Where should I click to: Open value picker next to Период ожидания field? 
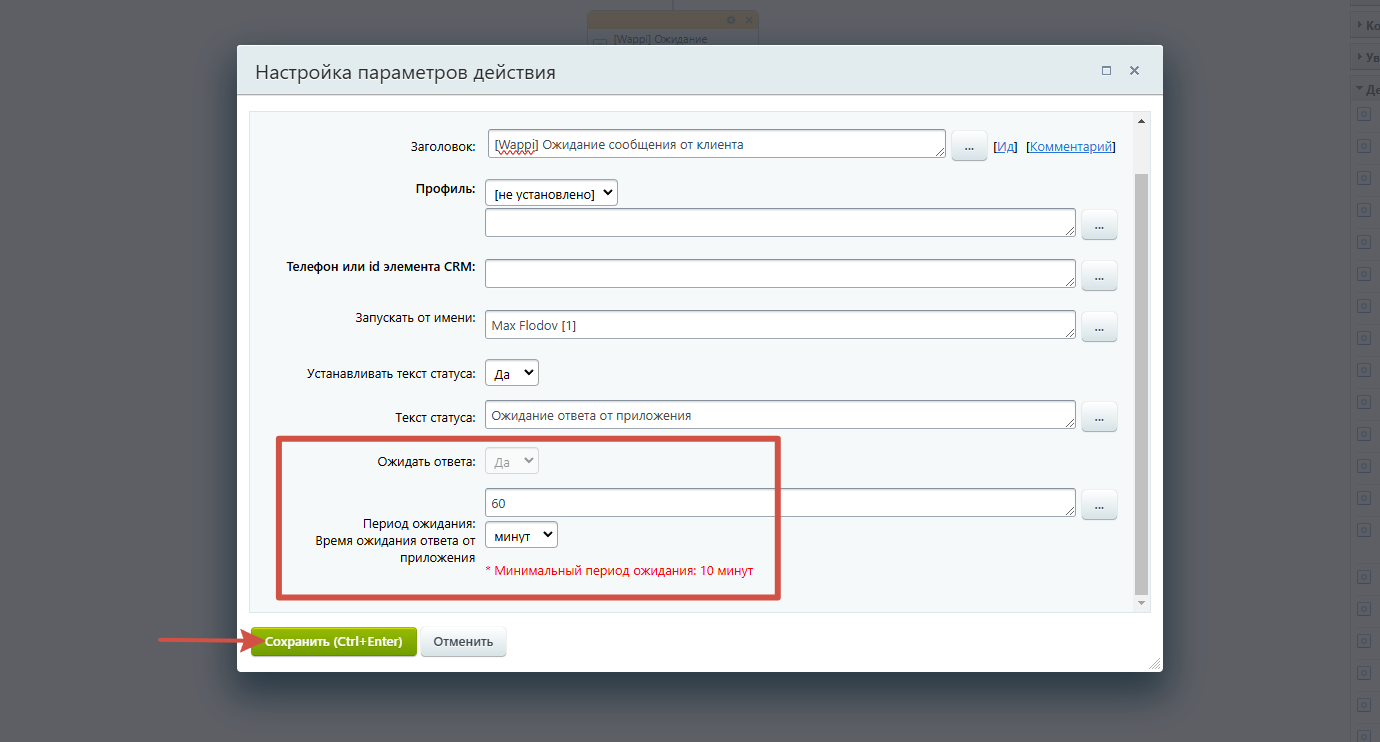[1099, 505]
